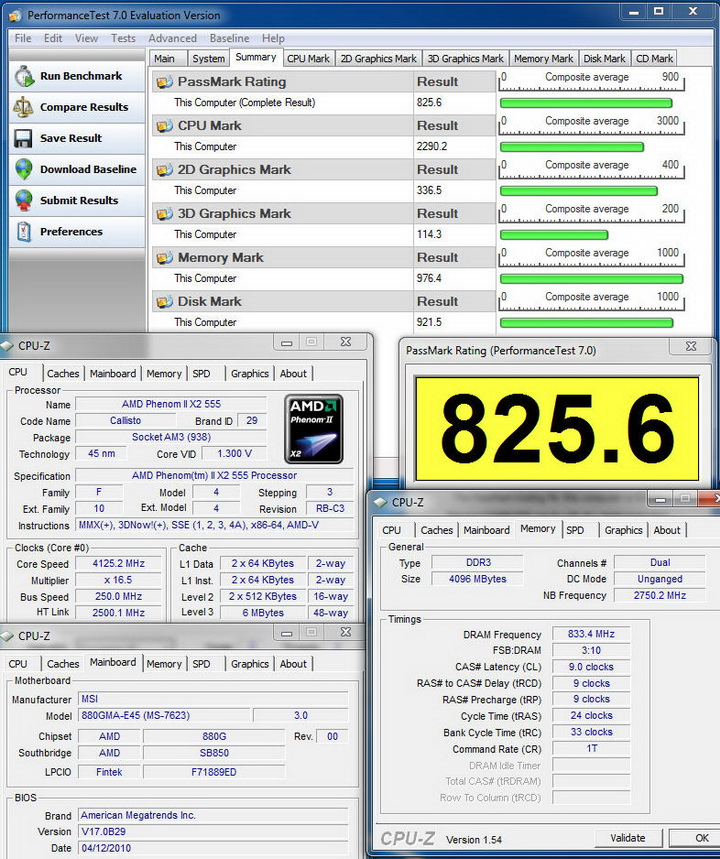Open the Help menu
Screen dimensions: 720x859
point(273,38)
